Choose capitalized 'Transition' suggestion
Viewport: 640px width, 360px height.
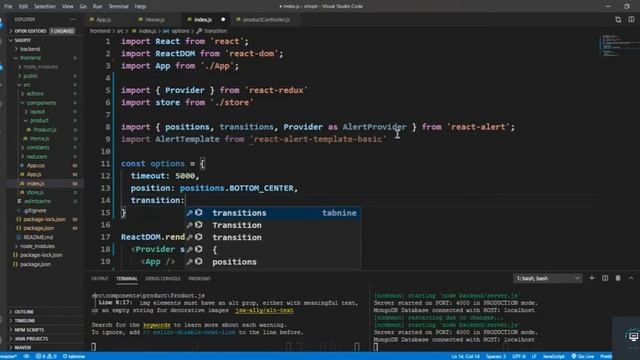(273, 225)
